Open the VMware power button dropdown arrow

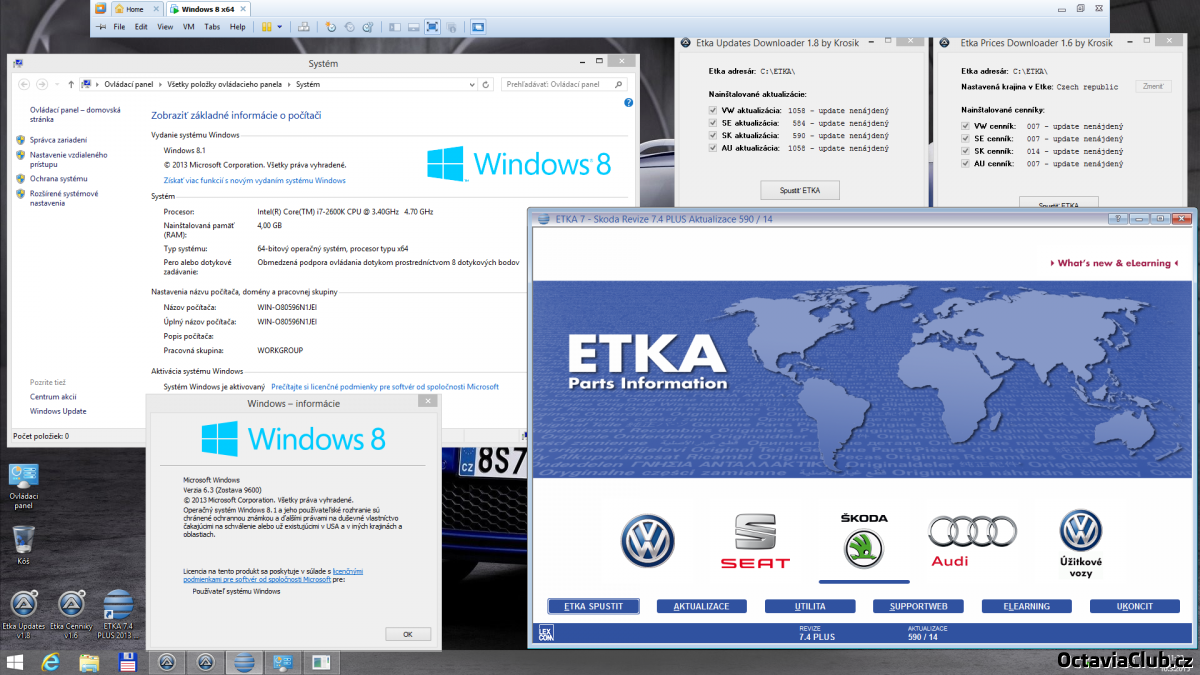tap(279, 27)
